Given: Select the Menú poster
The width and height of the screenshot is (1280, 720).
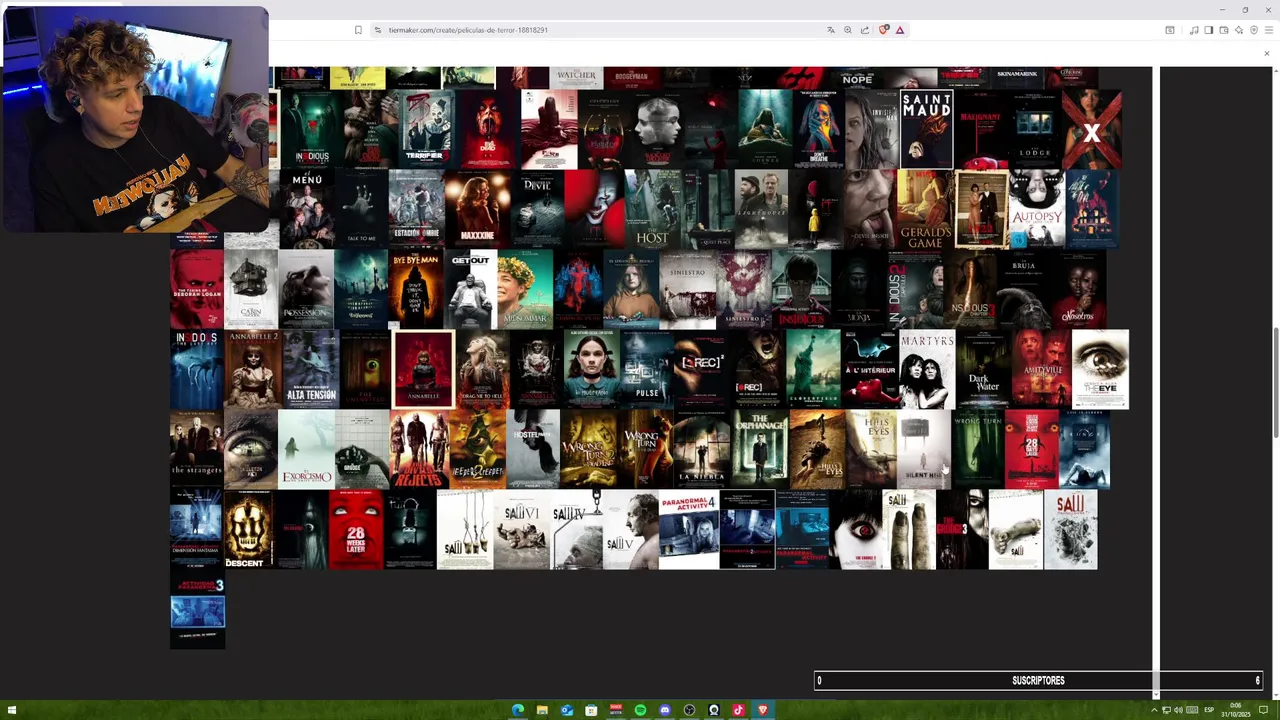Looking at the screenshot, I should pyautogui.click(x=307, y=209).
